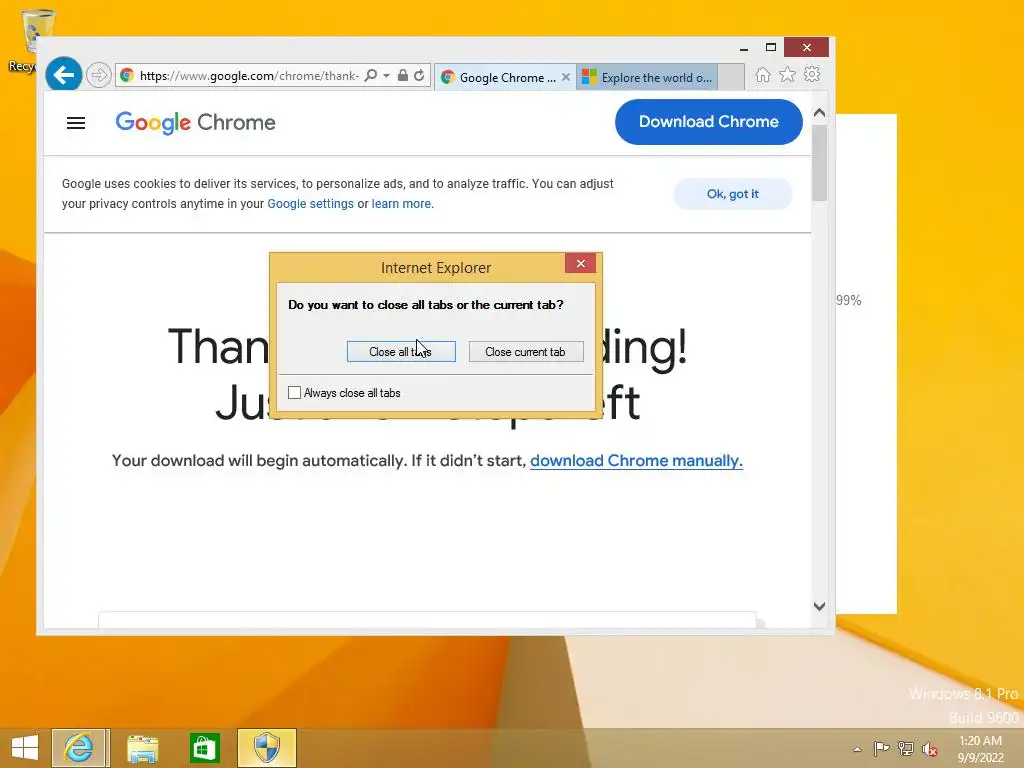The image size is (1024, 768).
Task: Open a new blank tab
Action: pyautogui.click(x=731, y=77)
